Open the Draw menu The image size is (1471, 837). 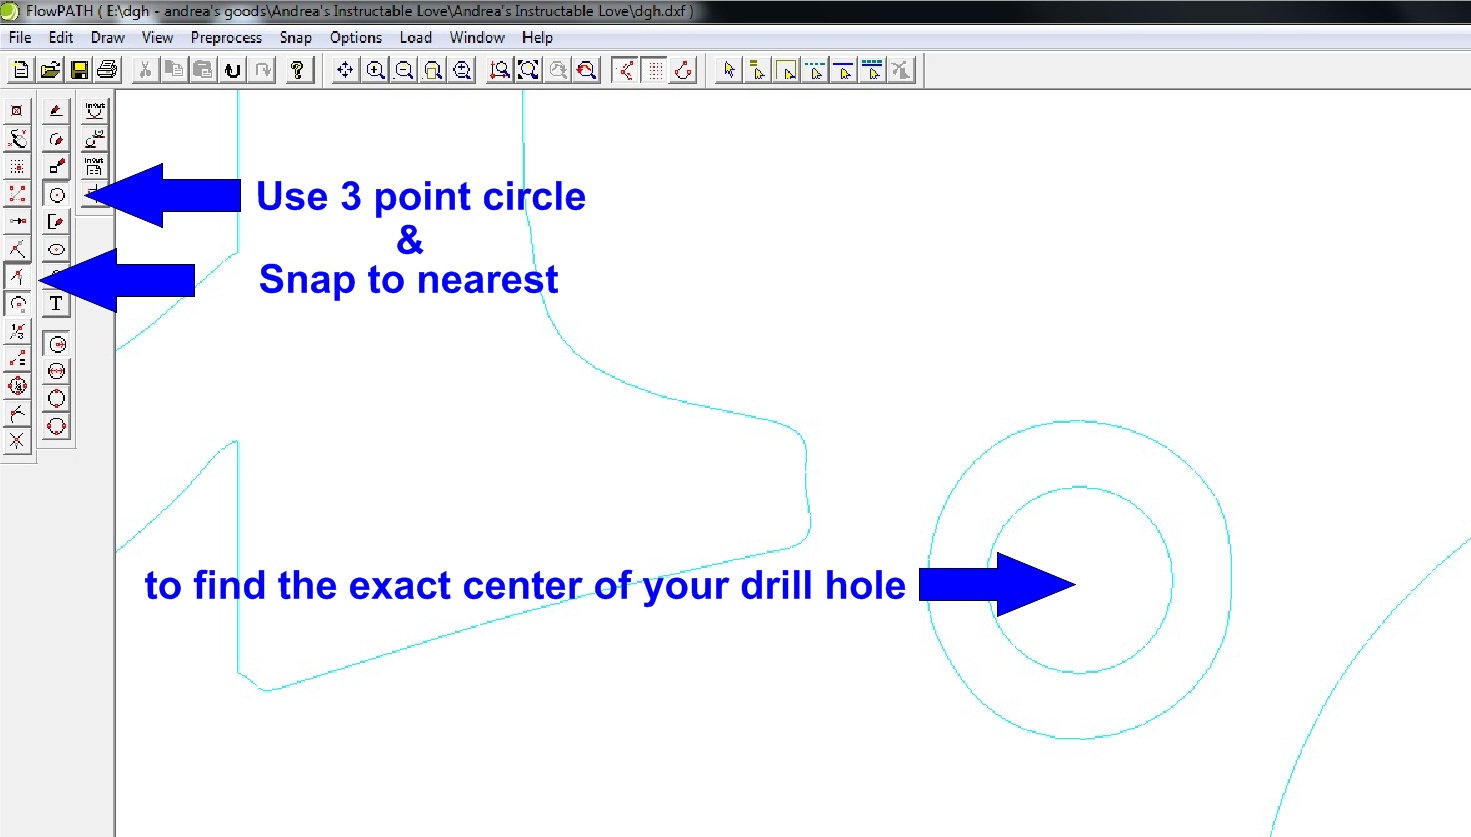(108, 37)
